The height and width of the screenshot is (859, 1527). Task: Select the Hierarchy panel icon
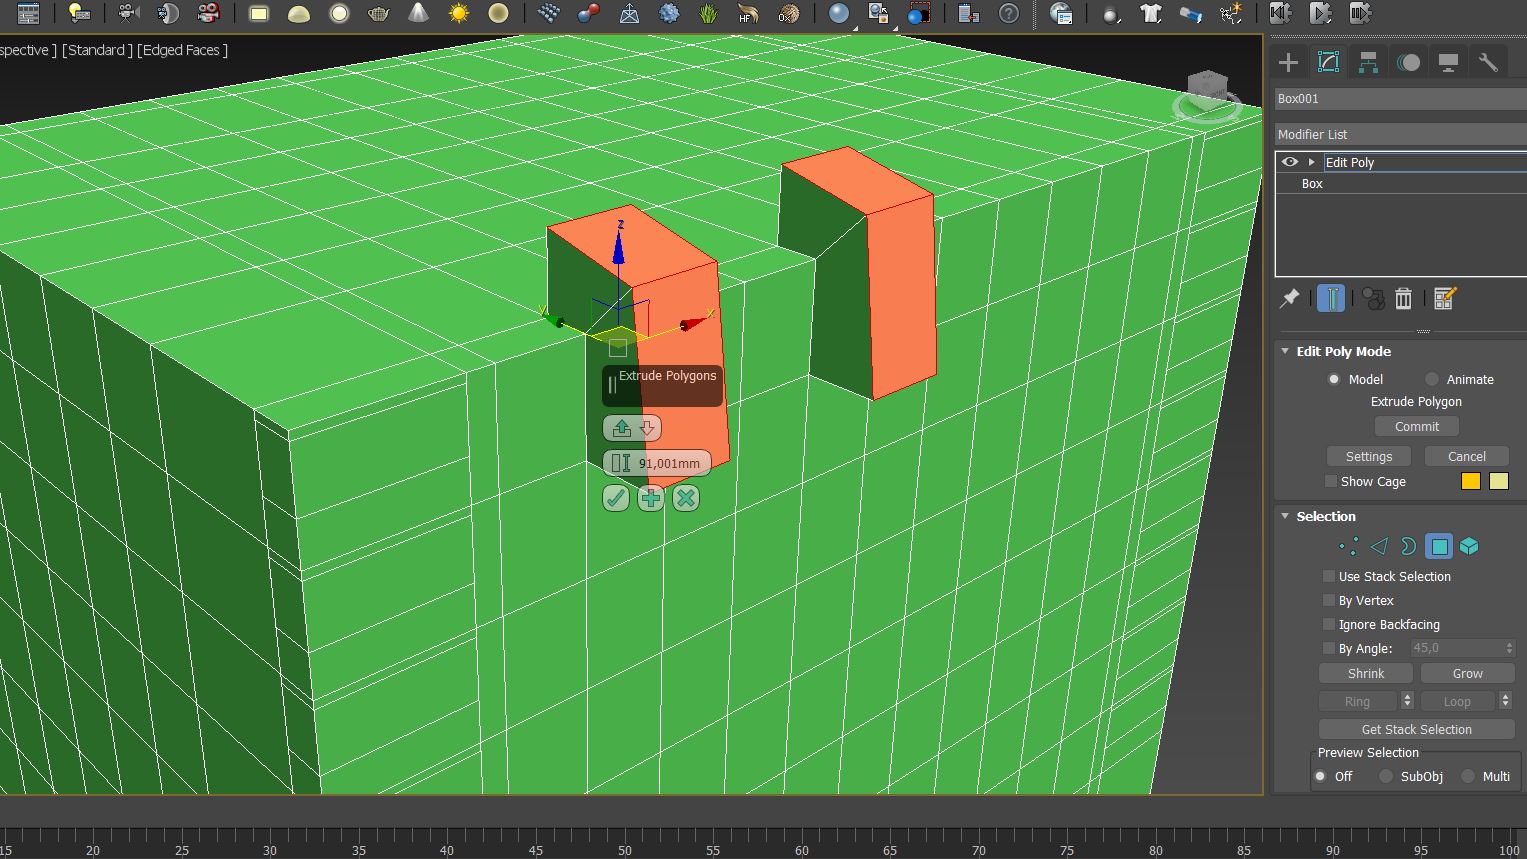(x=1368, y=63)
